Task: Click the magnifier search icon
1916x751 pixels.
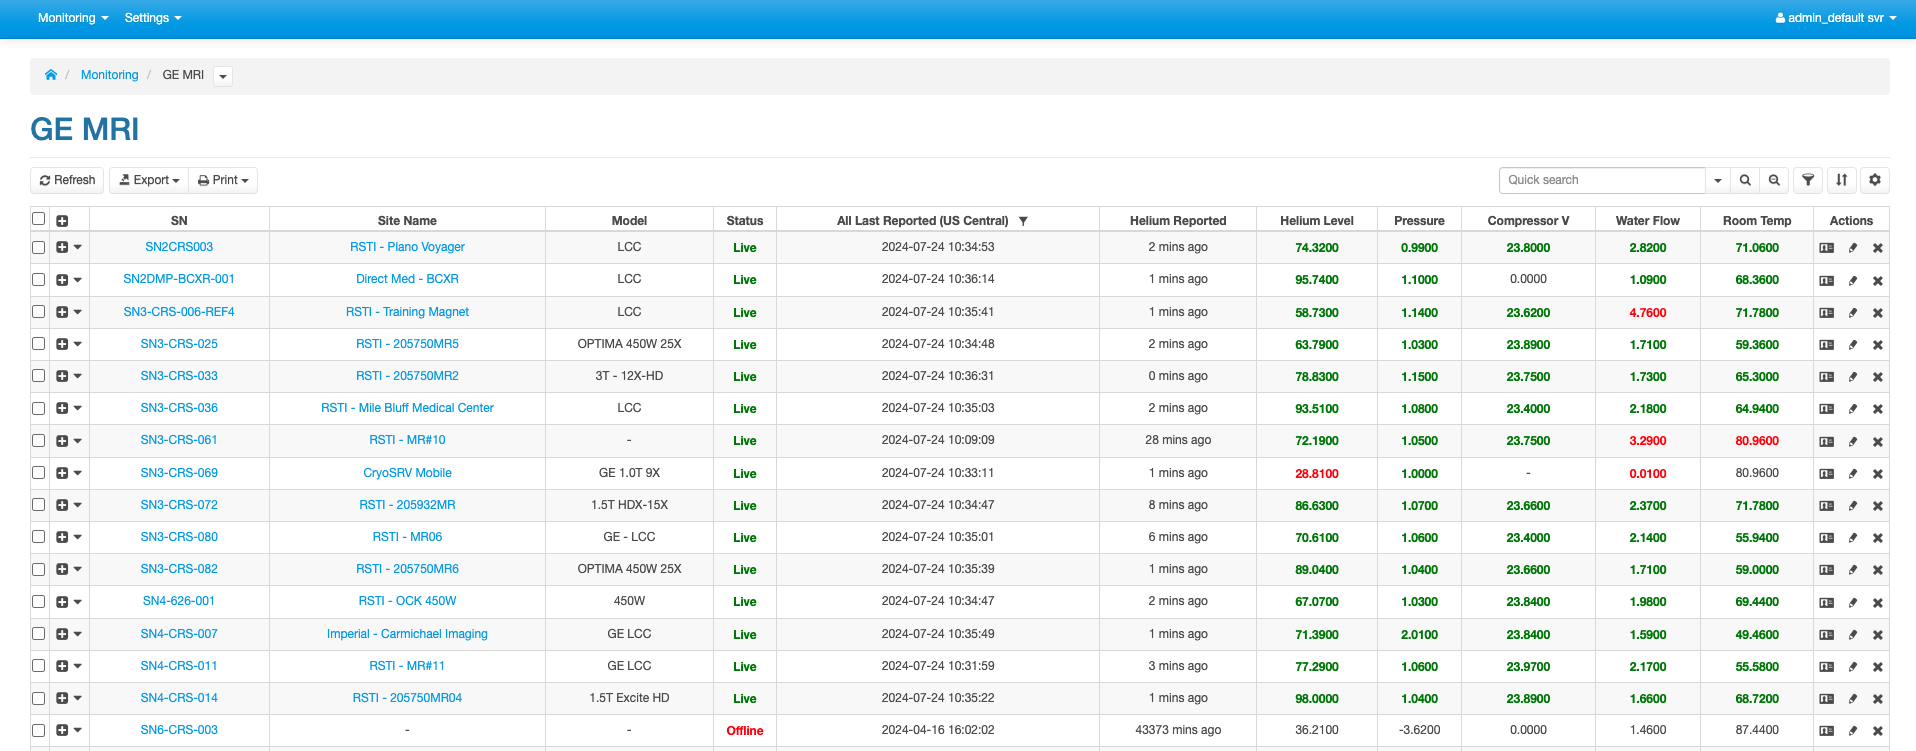Action: coord(1745,180)
